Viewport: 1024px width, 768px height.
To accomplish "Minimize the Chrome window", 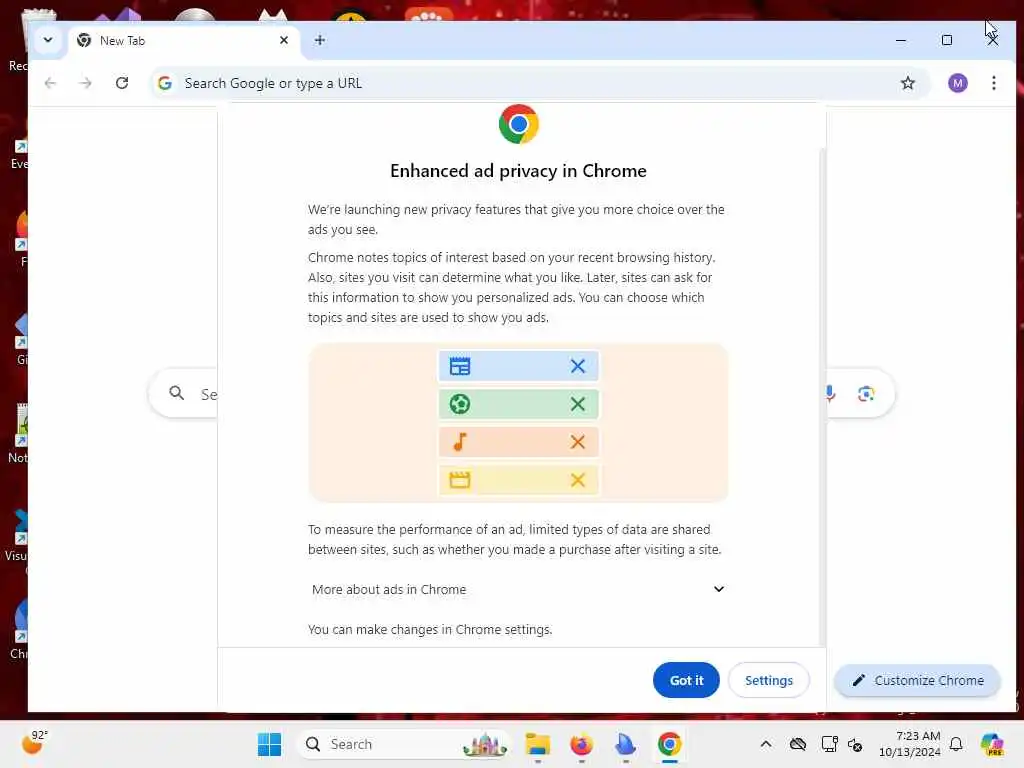I will tap(901, 40).
